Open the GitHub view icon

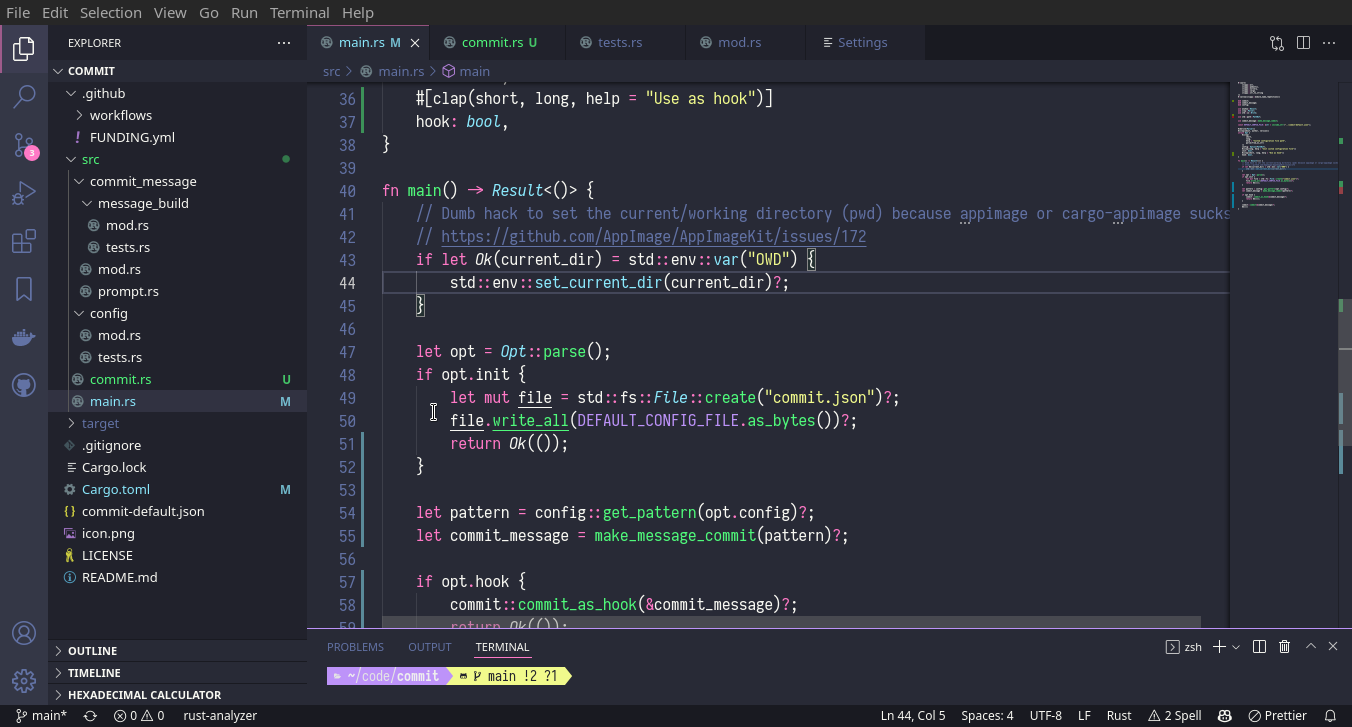pos(24,386)
